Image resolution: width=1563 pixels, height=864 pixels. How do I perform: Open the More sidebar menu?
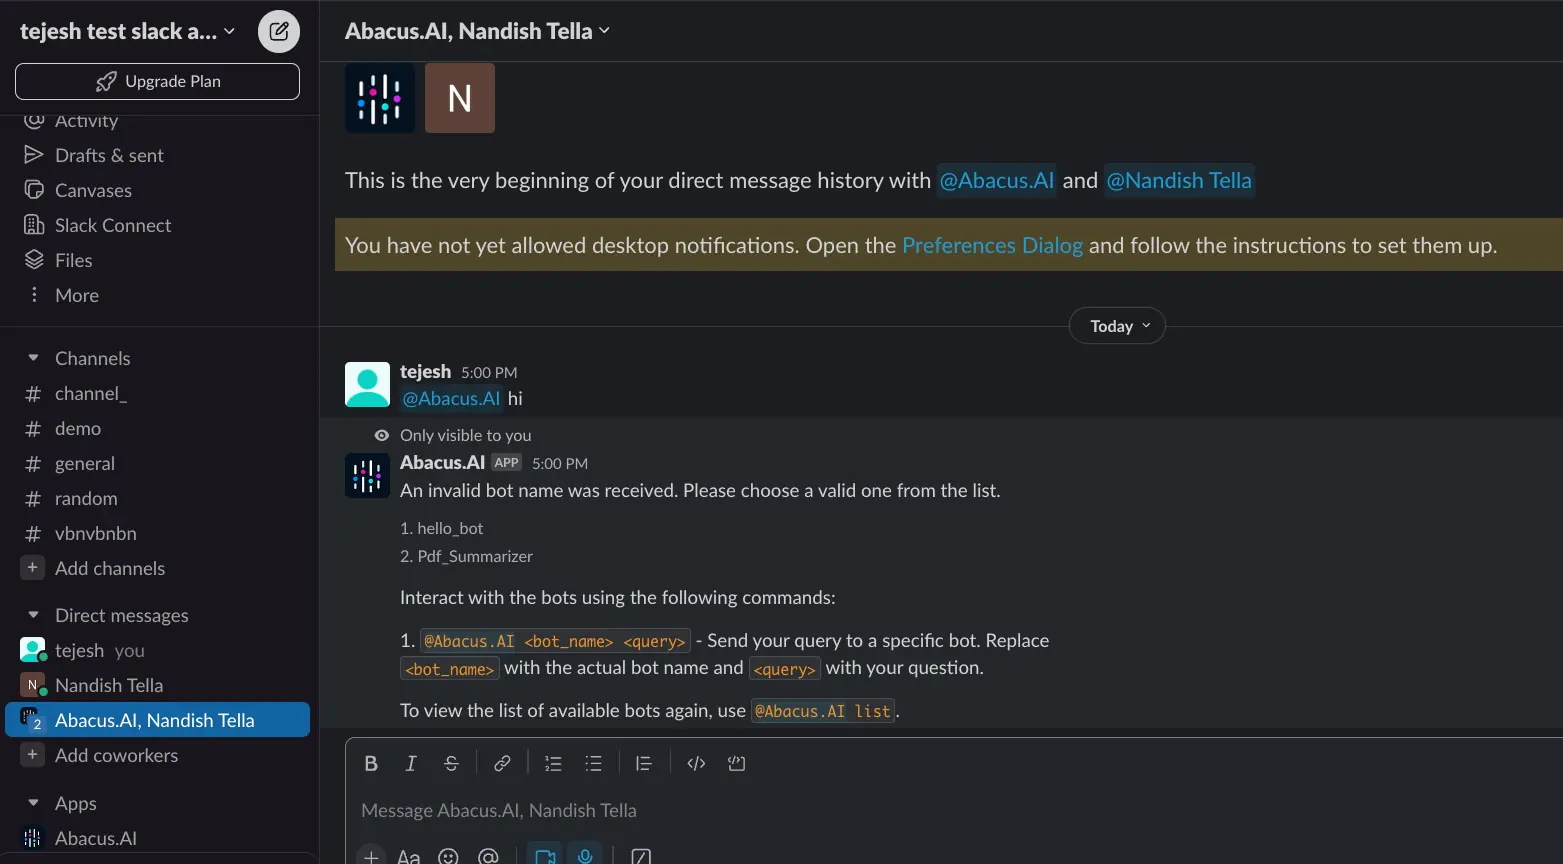pyautogui.click(x=75, y=294)
